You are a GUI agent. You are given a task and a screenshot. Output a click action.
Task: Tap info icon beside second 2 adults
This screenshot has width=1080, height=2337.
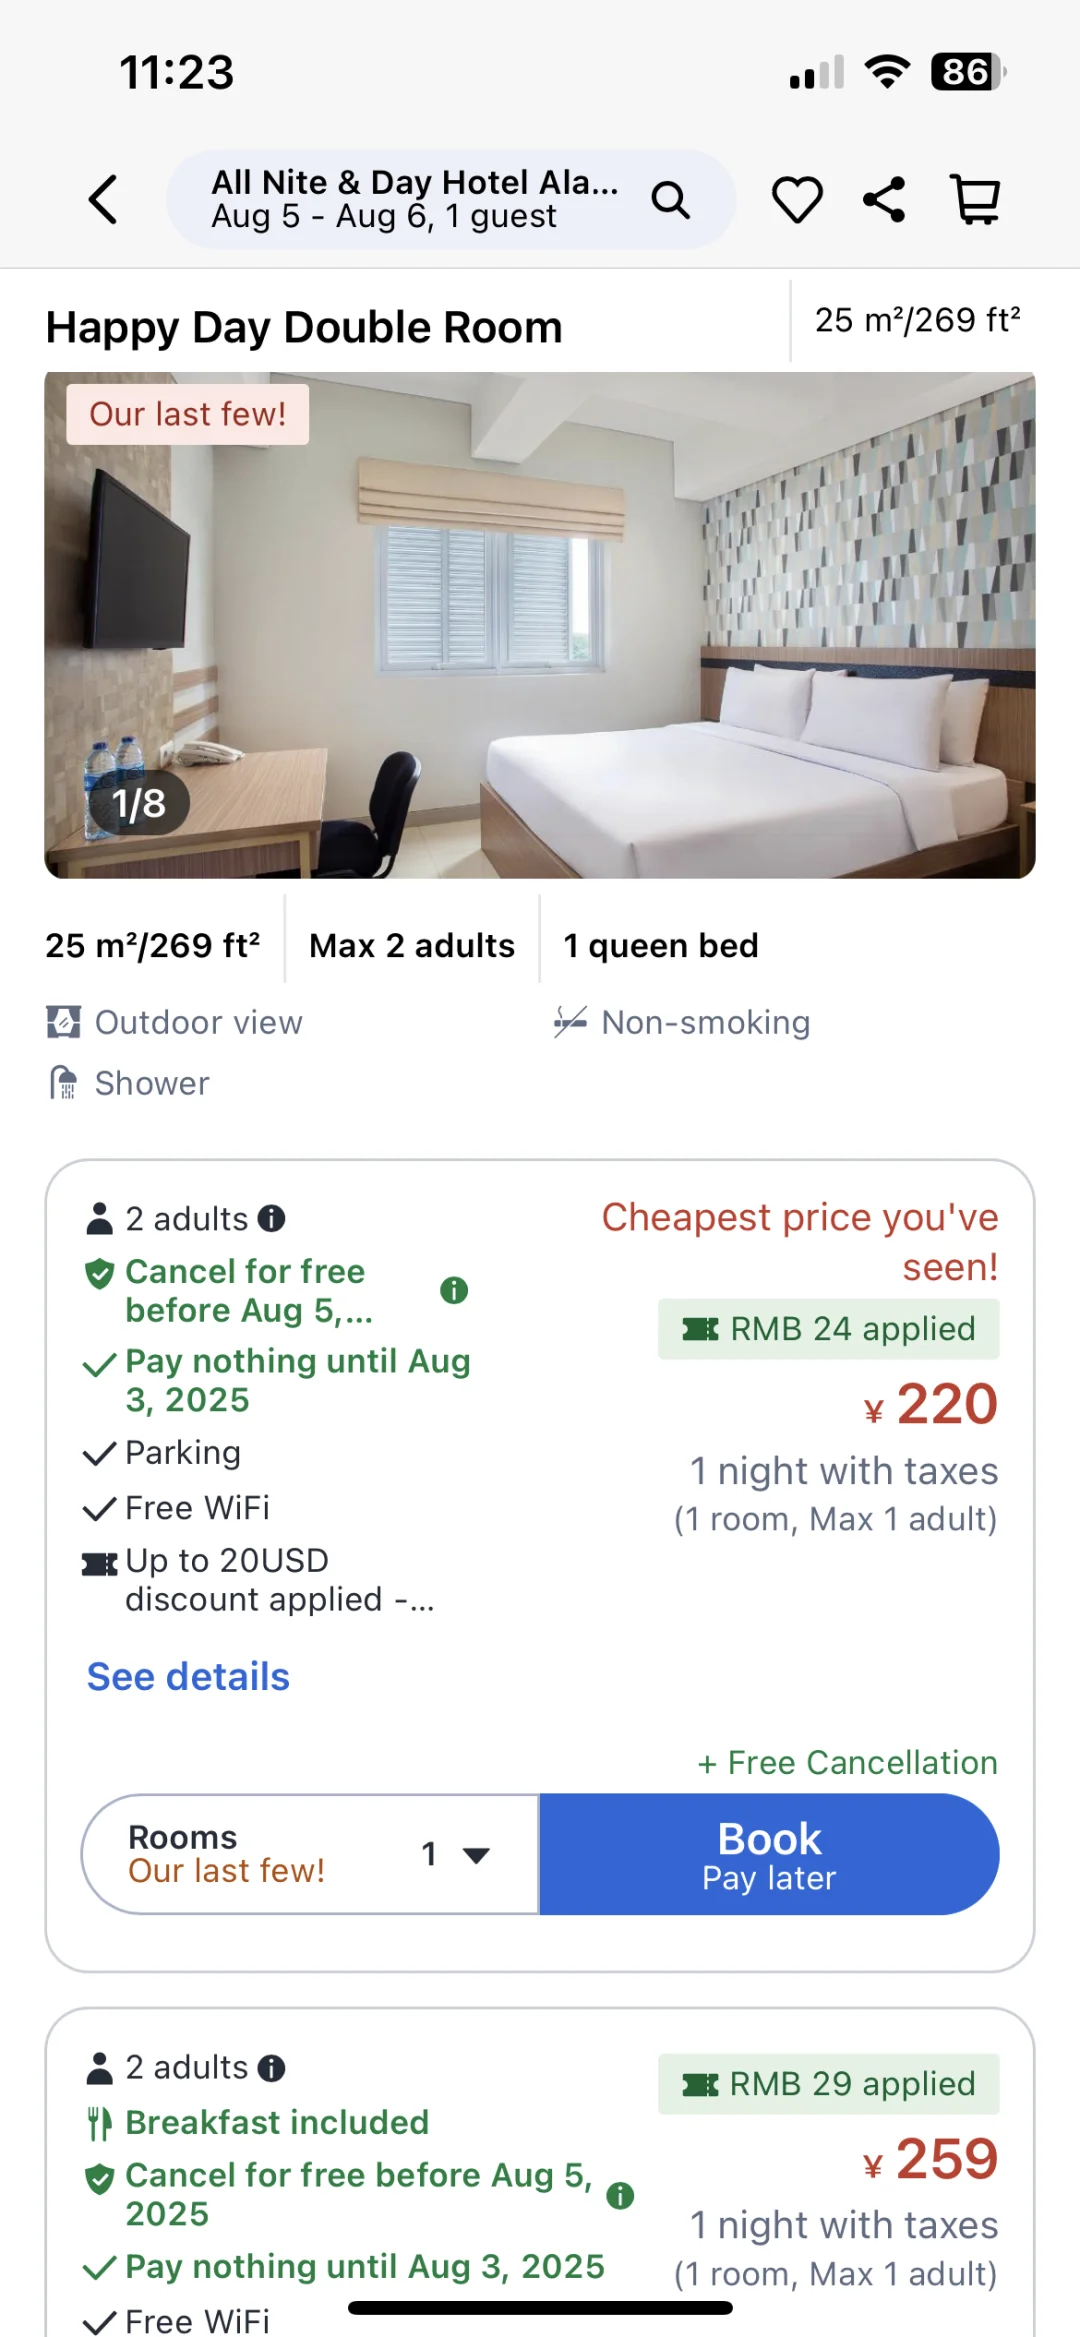click(272, 2067)
